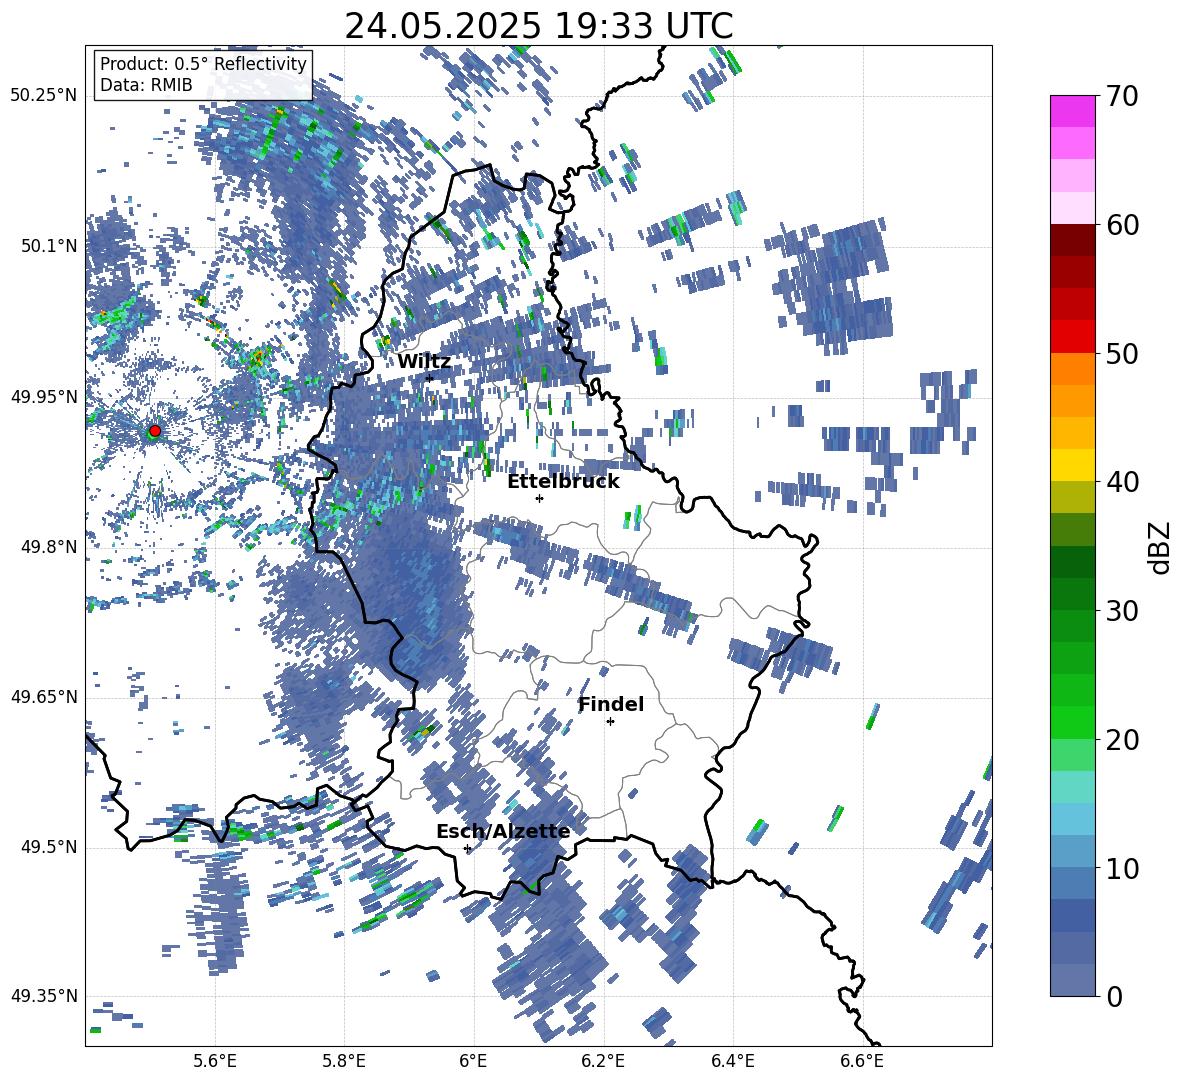Click the 10 dBZ colorbar tick label
This screenshot has height=1081, width=1184.
pos(1122,868)
